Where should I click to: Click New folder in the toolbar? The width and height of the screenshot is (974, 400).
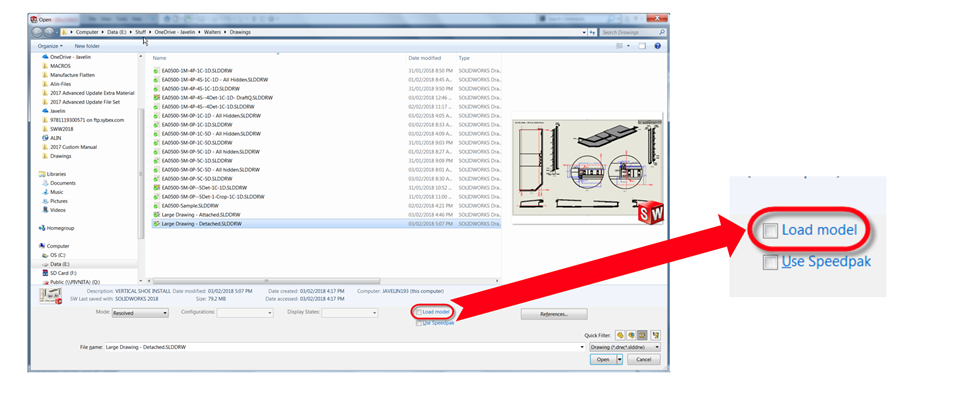click(x=87, y=46)
